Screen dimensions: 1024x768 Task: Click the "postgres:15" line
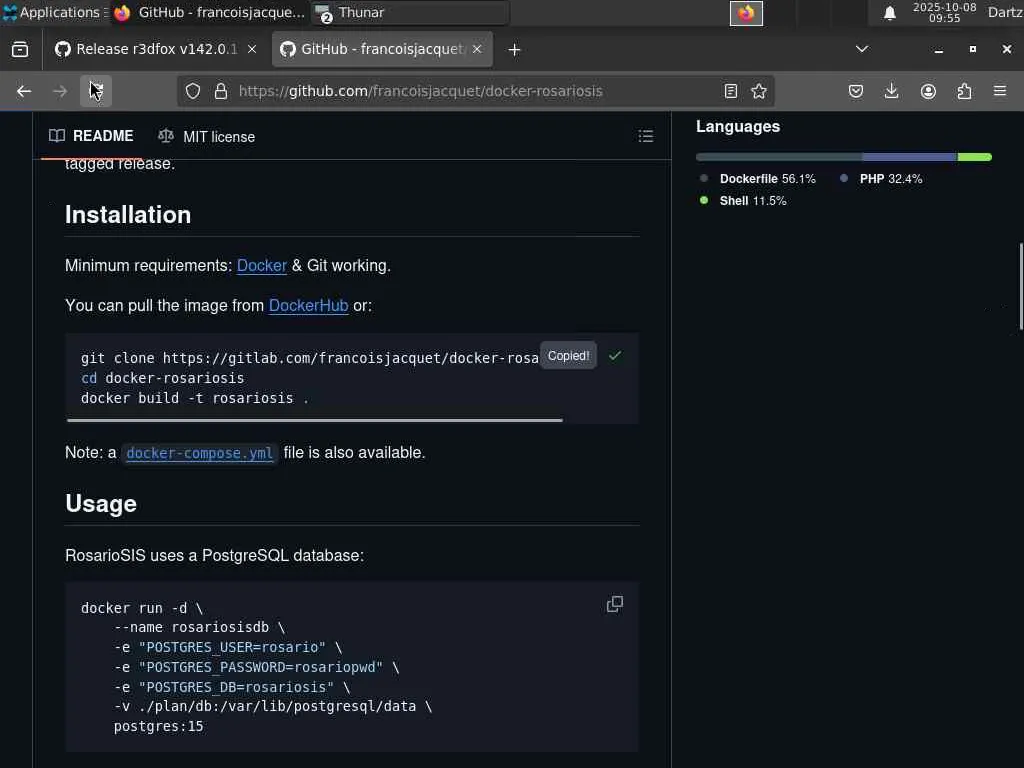[159, 726]
